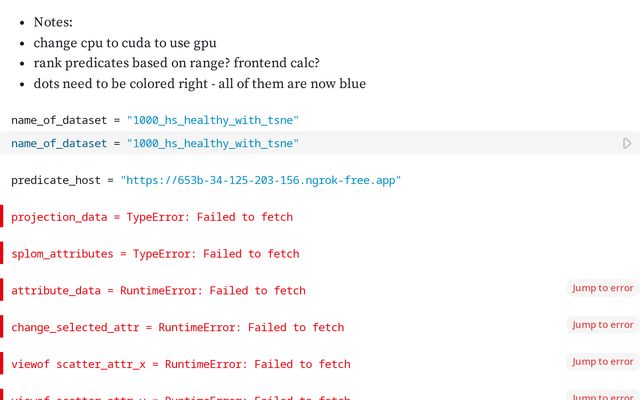Click the viewof scatter_attr_x error message
640x400 pixels.
[181, 364]
